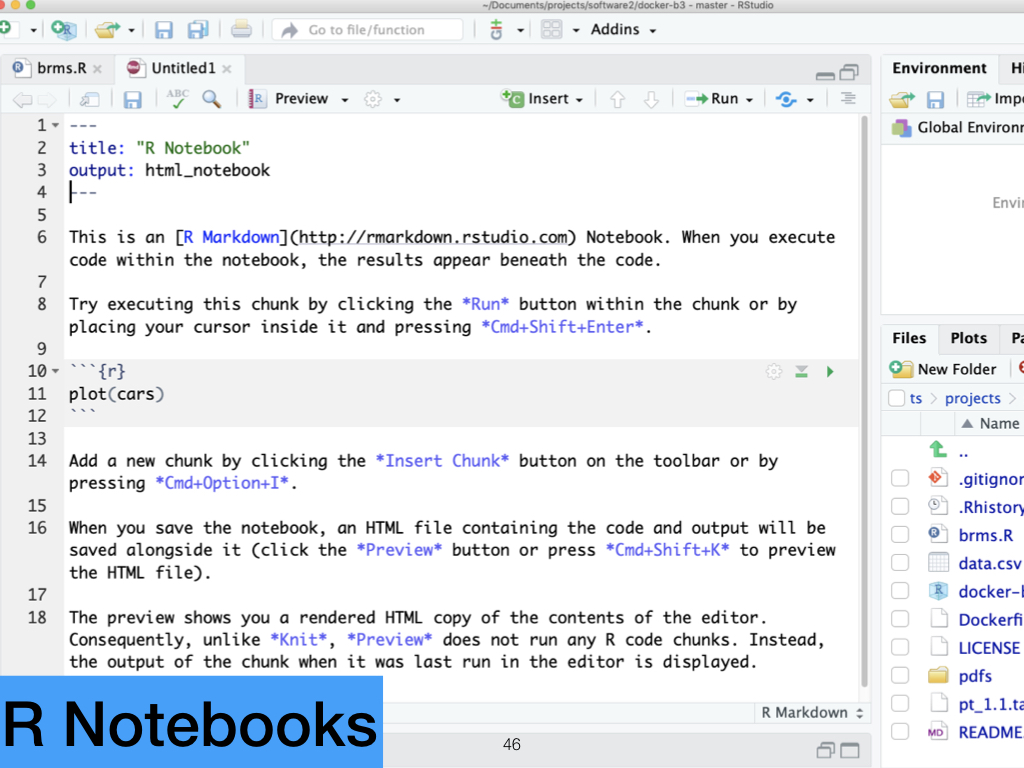Expand the Insert chunk dropdown
Screen dimensions: 1024x768
579,100
